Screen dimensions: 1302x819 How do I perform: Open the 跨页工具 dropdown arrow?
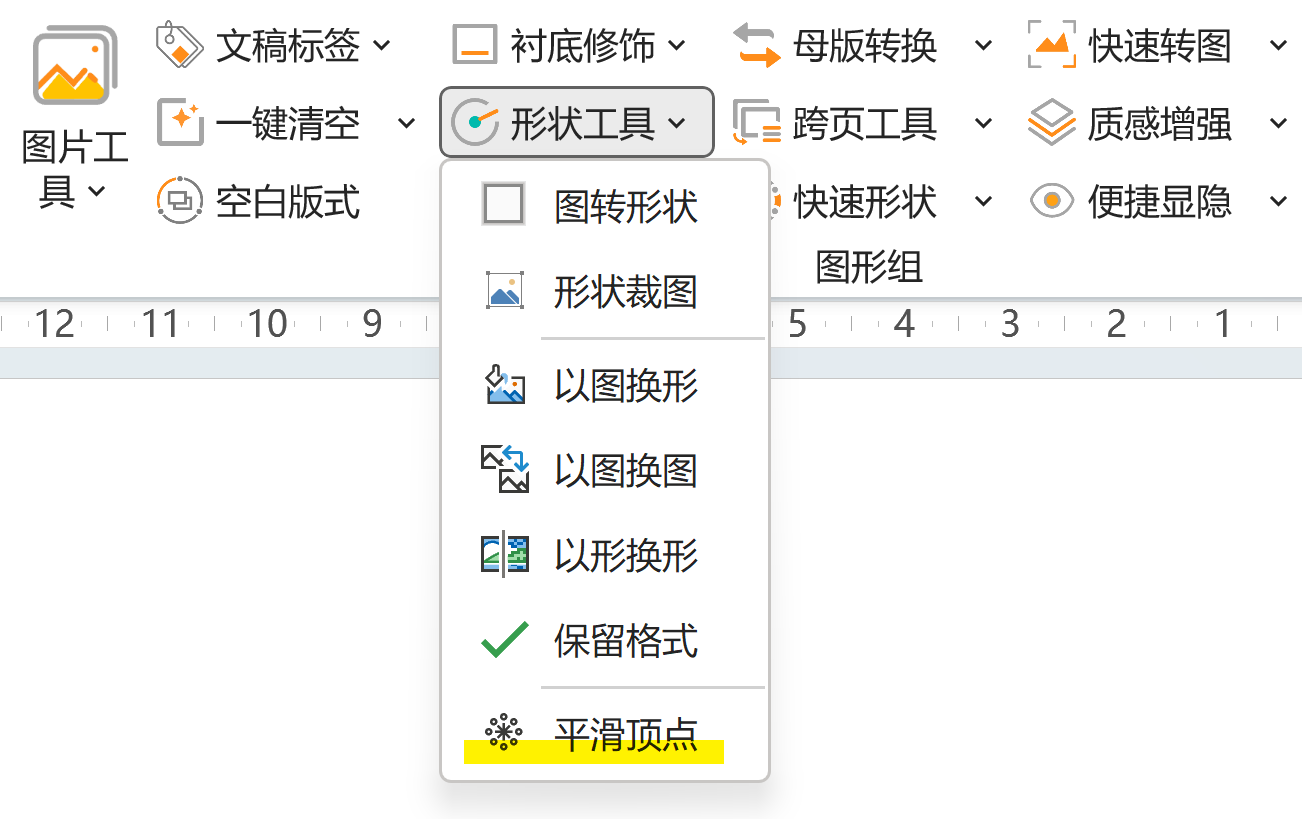click(x=983, y=123)
